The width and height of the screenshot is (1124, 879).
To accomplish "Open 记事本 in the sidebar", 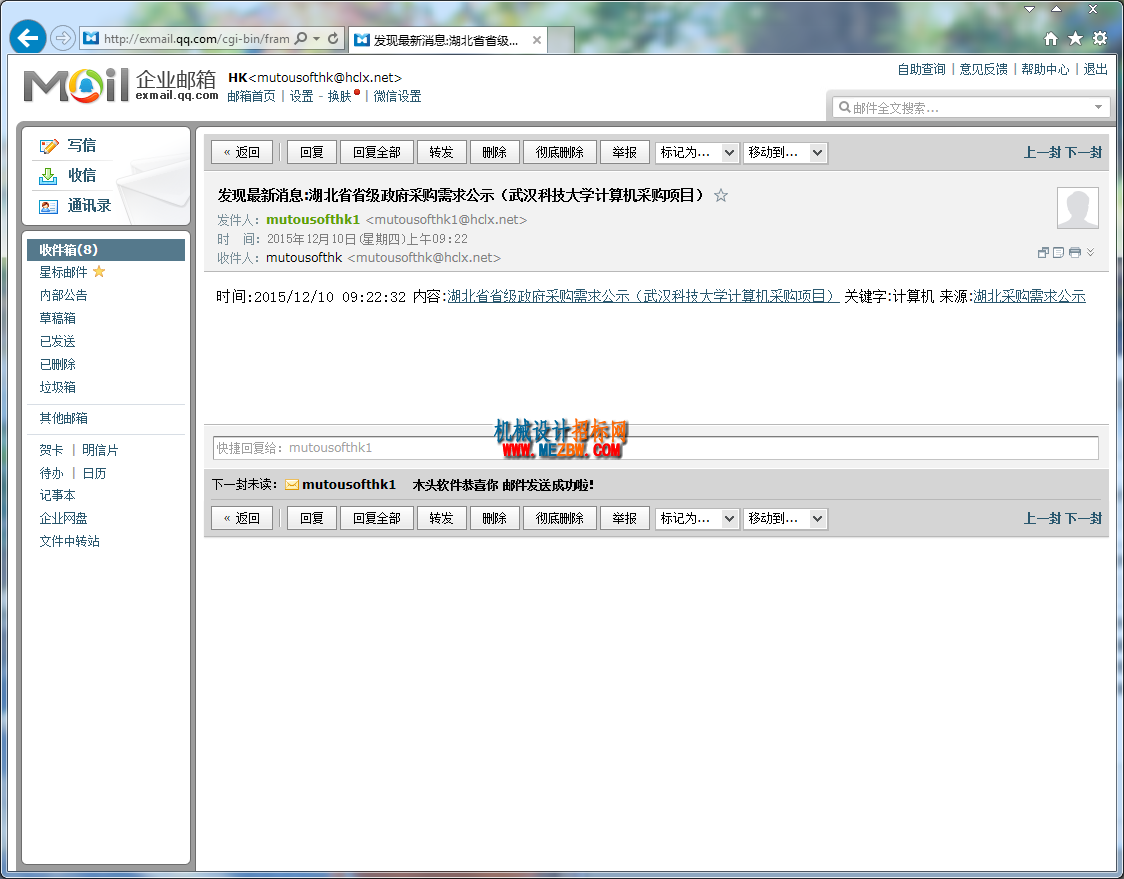I will click(57, 495).
